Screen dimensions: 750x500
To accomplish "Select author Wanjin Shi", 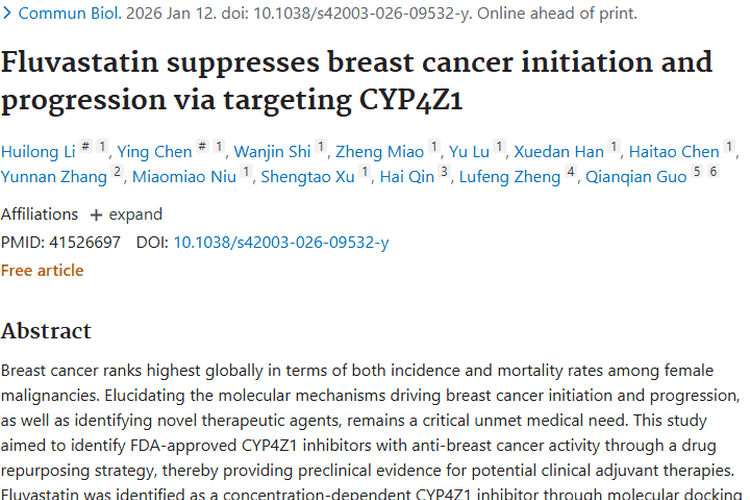I will pyautogui.click(x=272, y=152).
